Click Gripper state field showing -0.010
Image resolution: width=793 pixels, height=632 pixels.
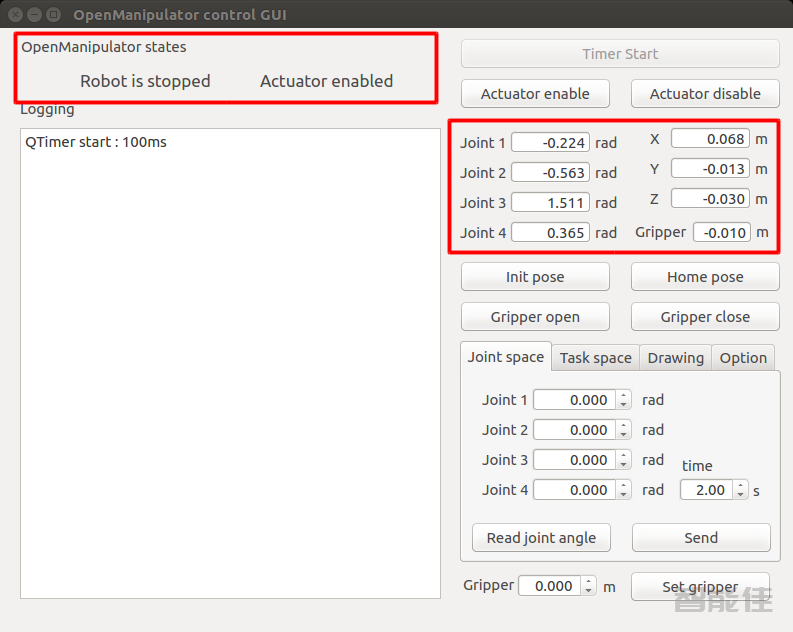(722, 232)
